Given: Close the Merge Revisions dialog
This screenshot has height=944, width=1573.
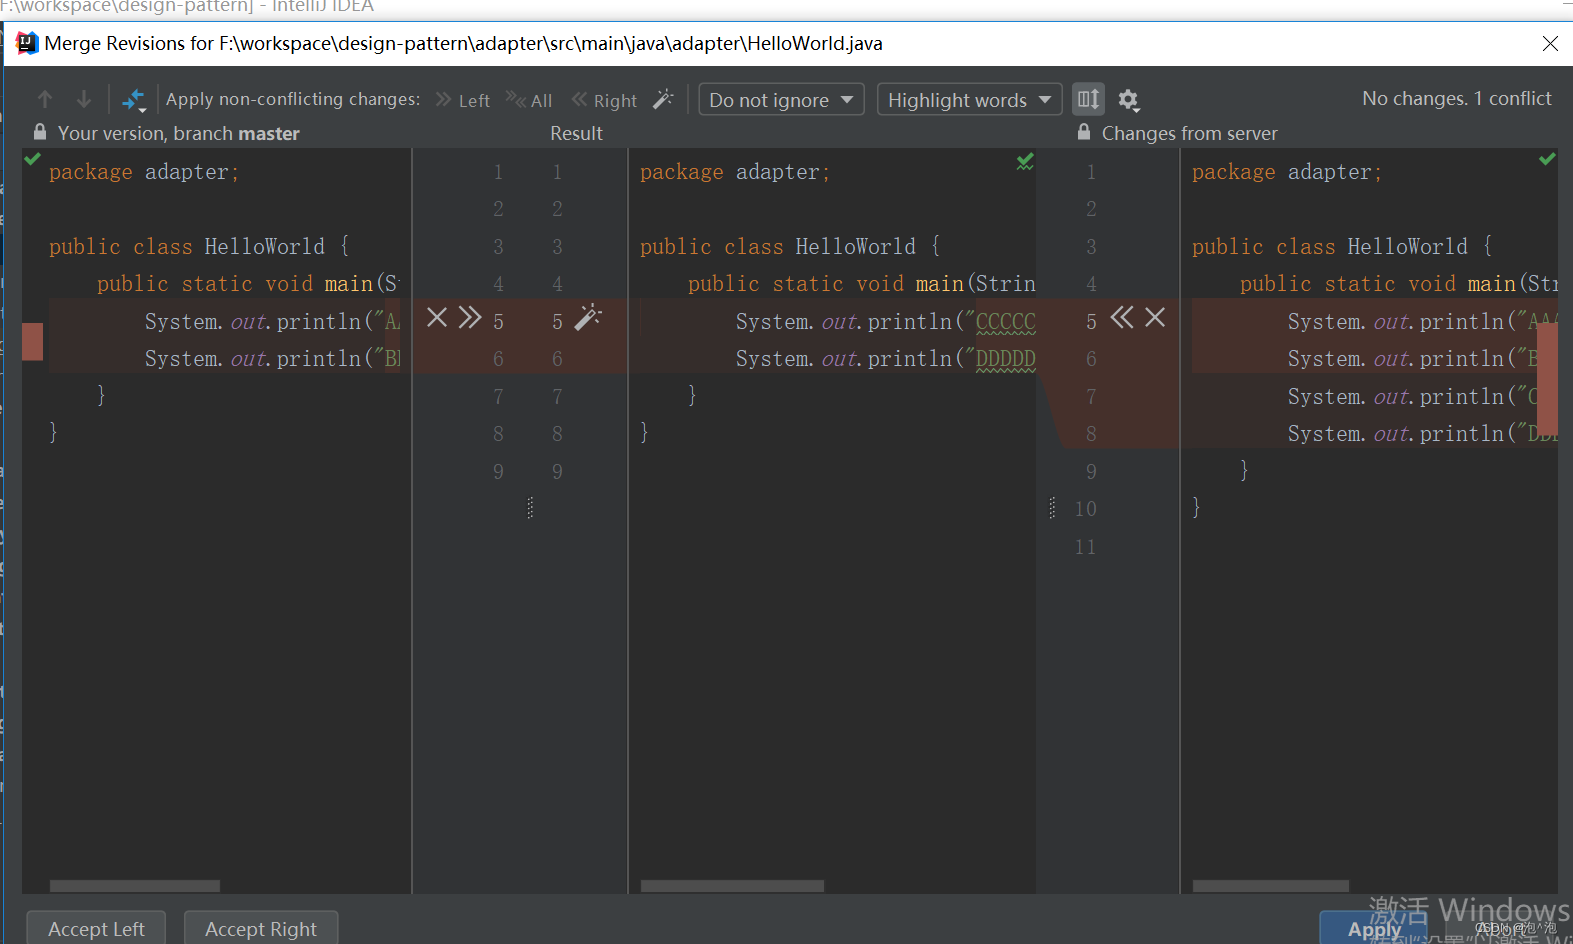Looking at the screenshot, I should (x=1550, y=43).
